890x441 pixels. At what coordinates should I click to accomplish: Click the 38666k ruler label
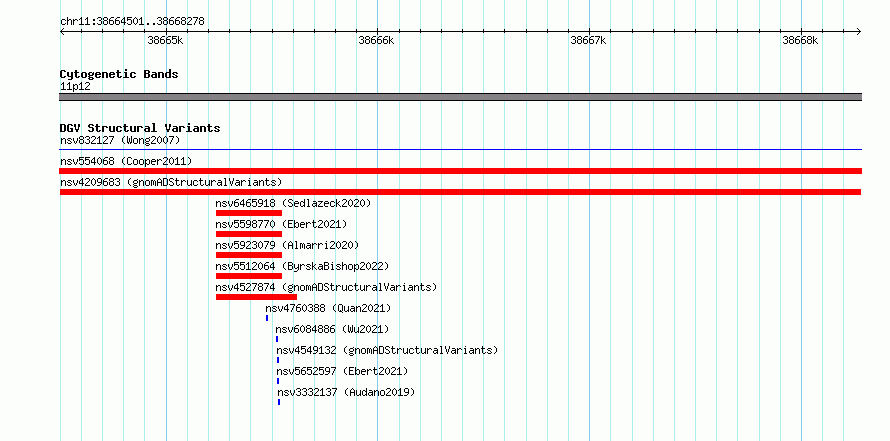(x=376, y=40)
